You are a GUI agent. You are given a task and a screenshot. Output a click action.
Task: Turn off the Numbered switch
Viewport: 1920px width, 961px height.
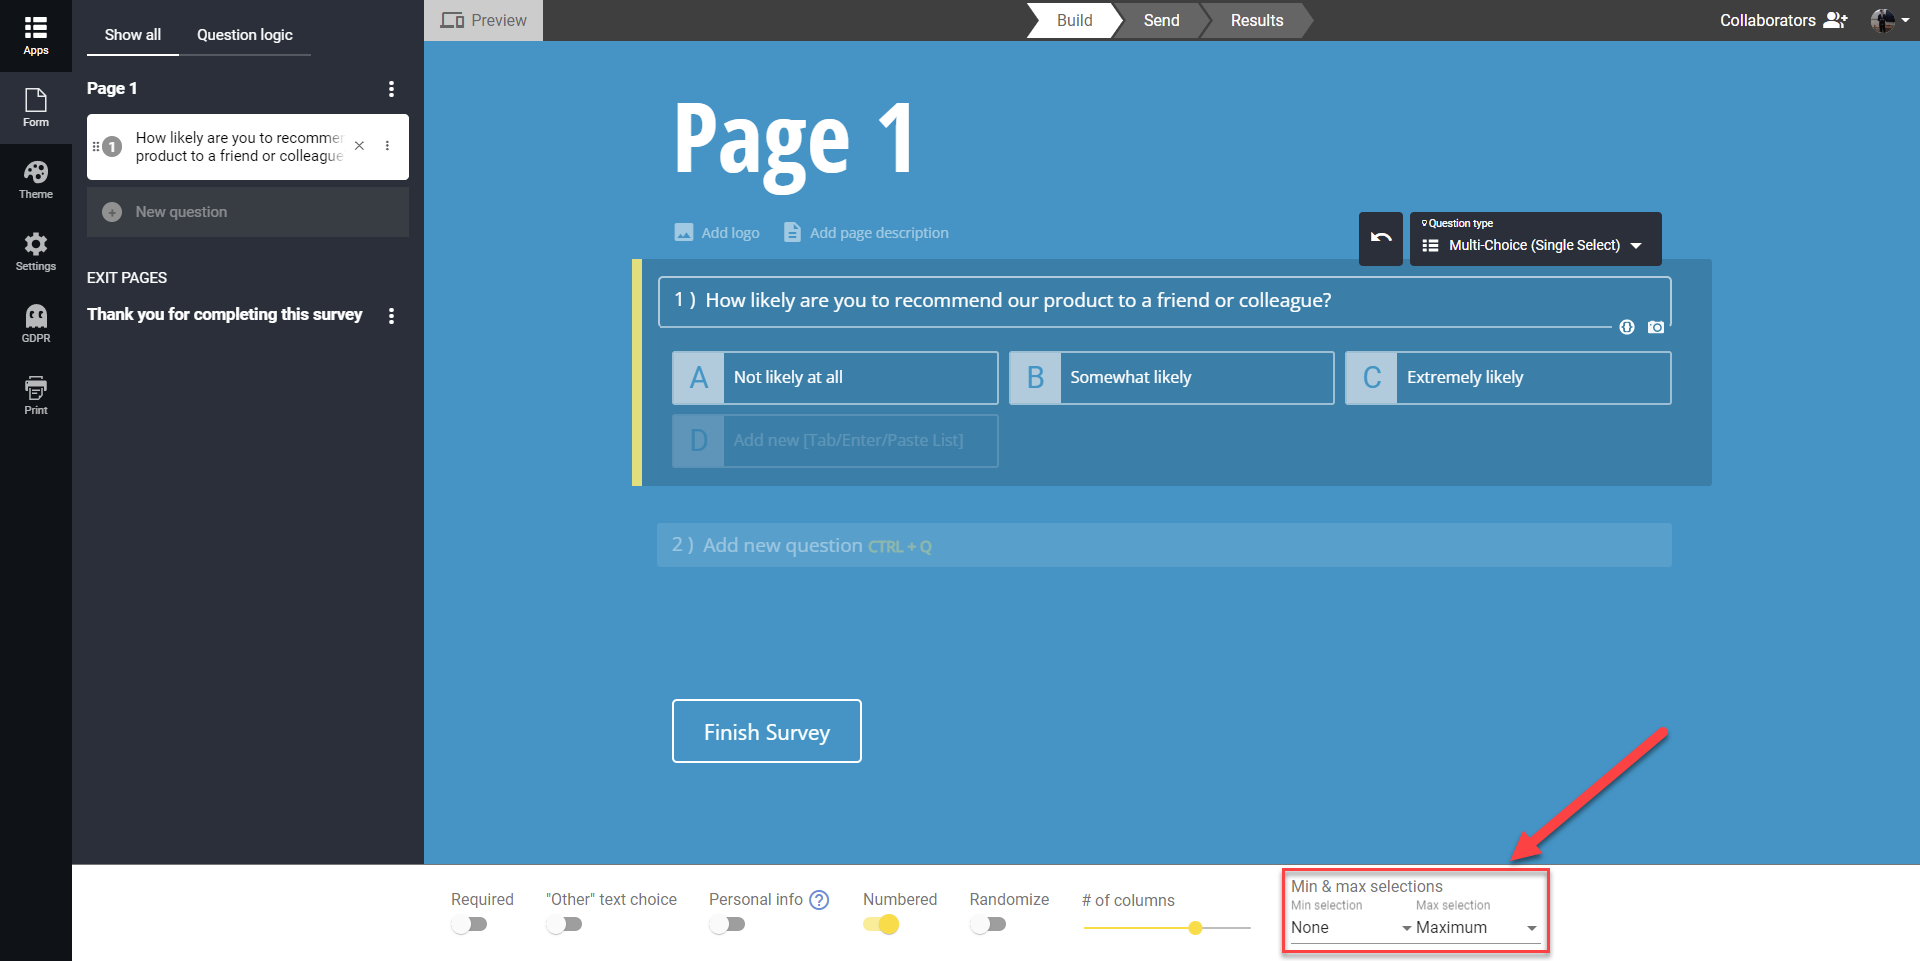881,924
